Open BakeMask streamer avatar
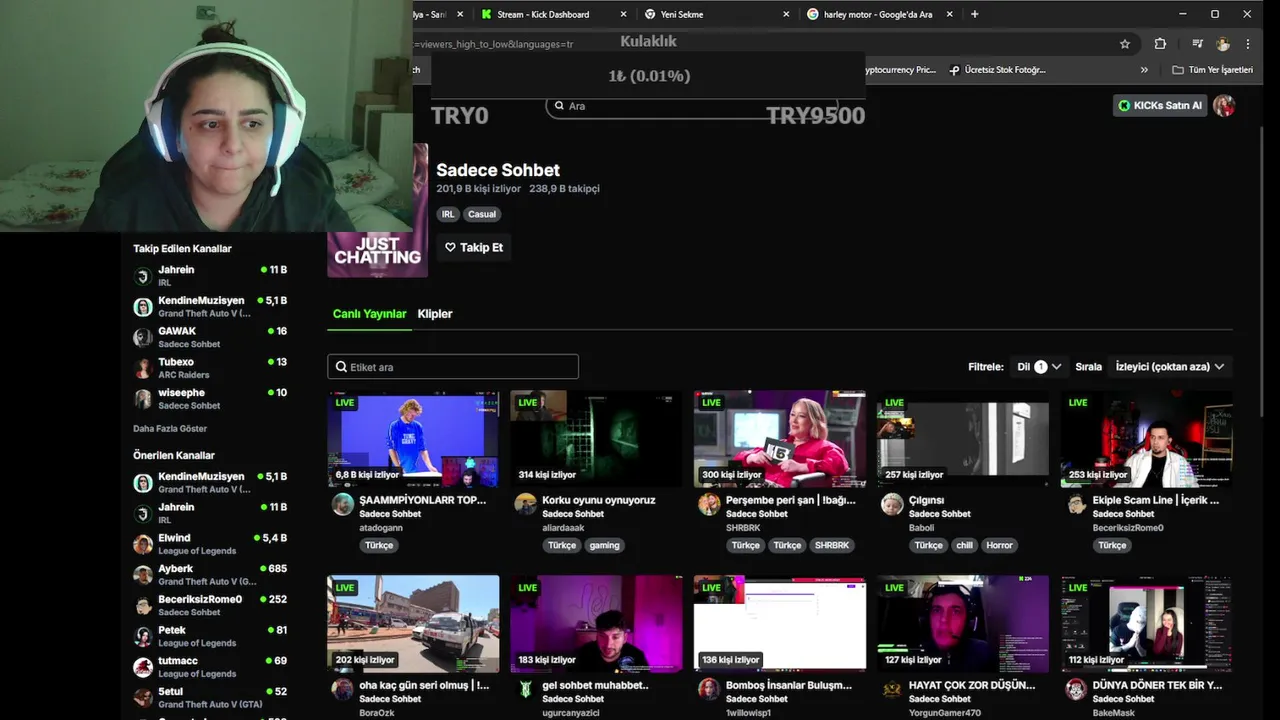The image size is (1280, 720). (1076, 689)
